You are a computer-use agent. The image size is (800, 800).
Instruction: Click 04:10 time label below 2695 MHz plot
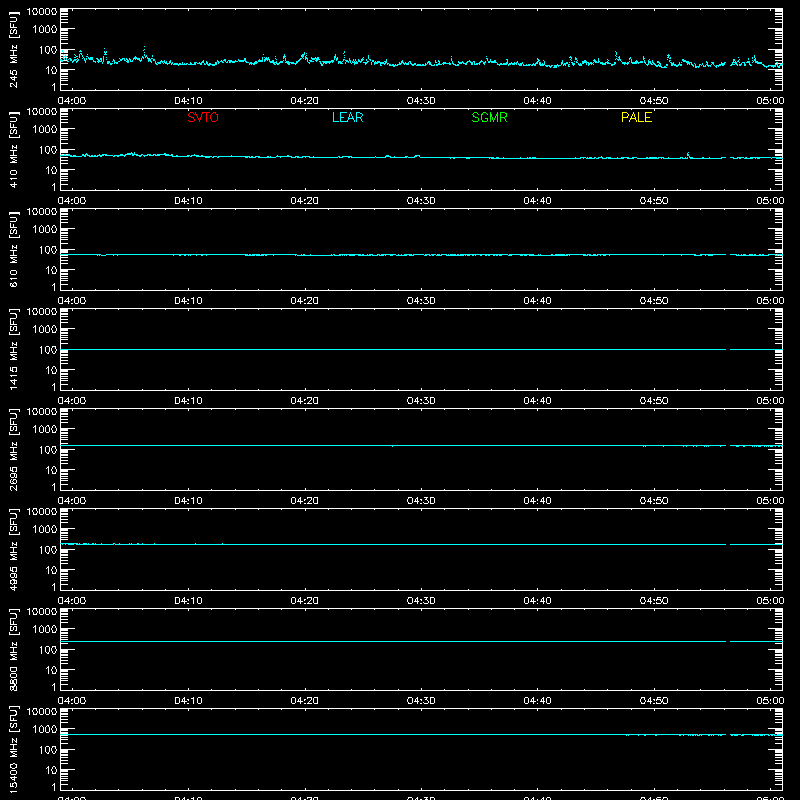click(x=188, y=501)
